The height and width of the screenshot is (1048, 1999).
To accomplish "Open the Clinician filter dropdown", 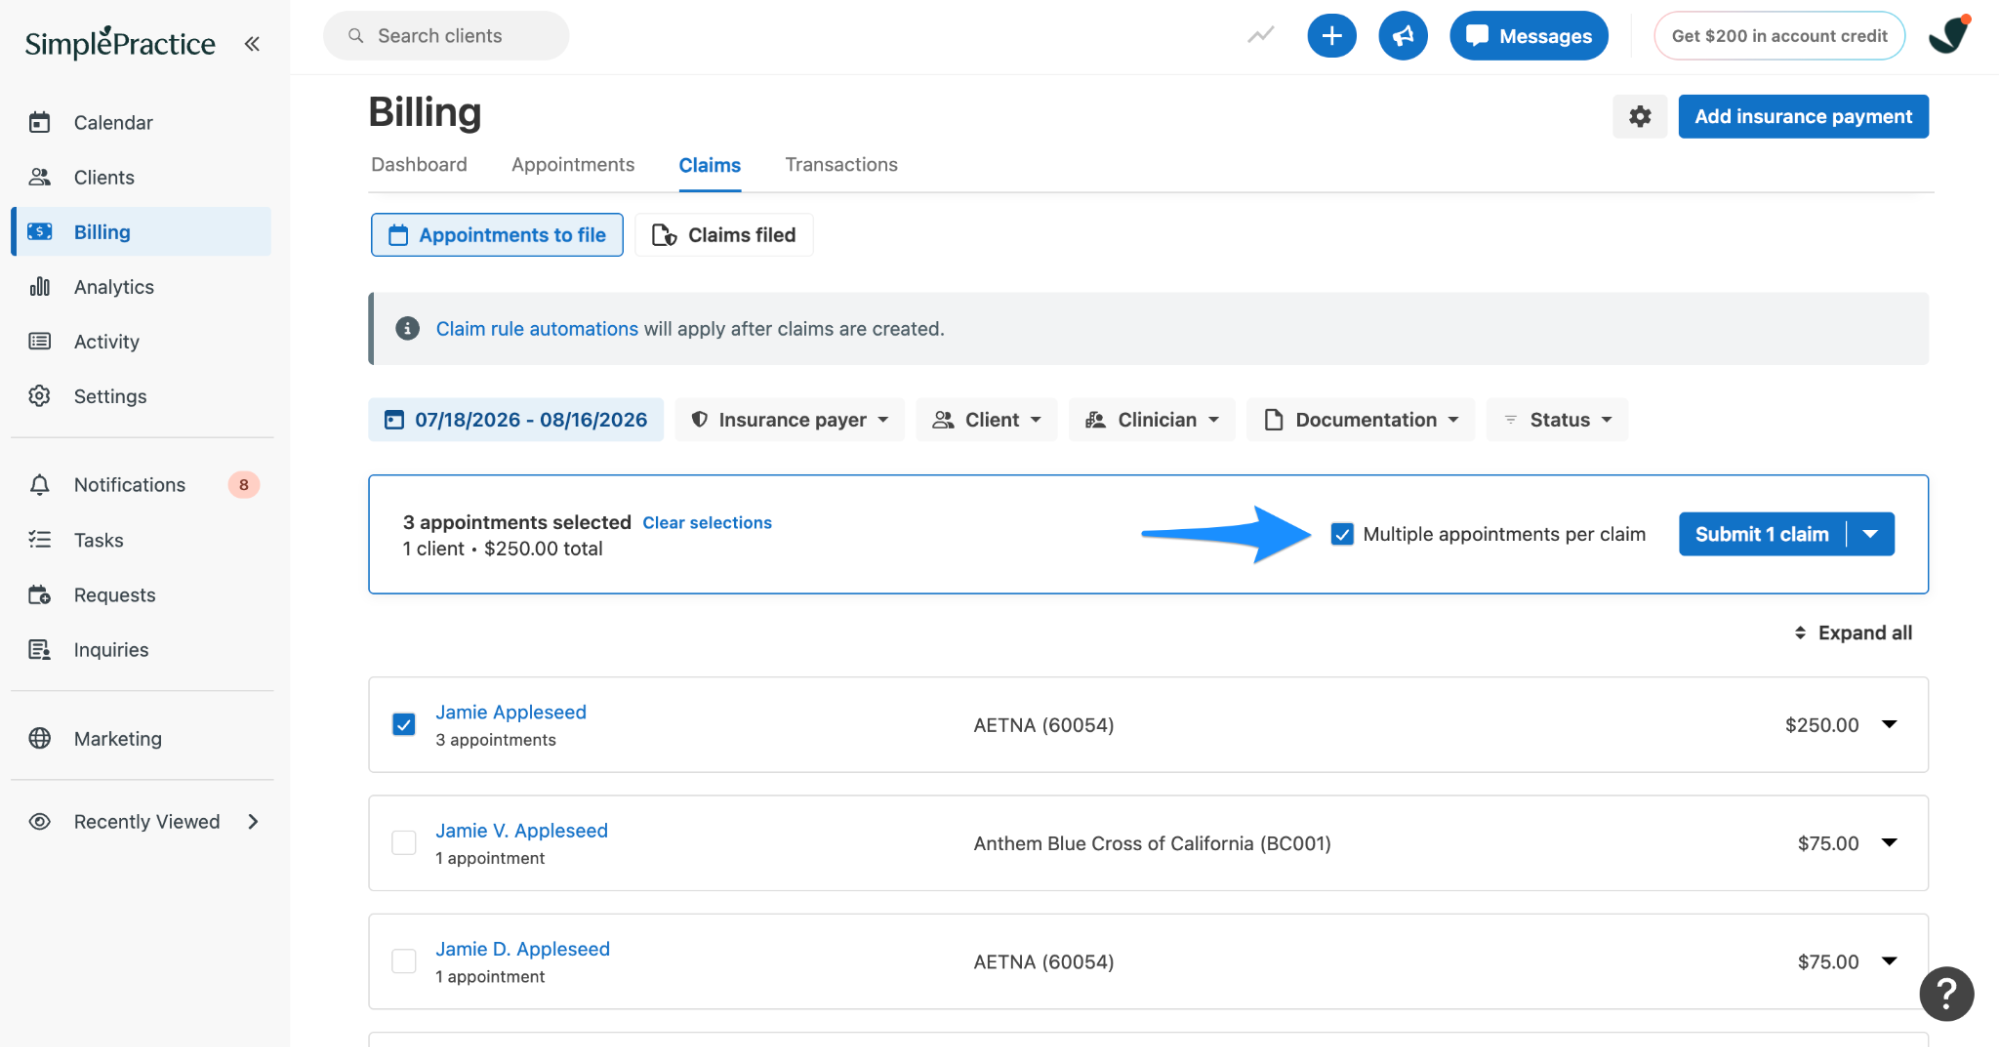I will click(1152, 420).
